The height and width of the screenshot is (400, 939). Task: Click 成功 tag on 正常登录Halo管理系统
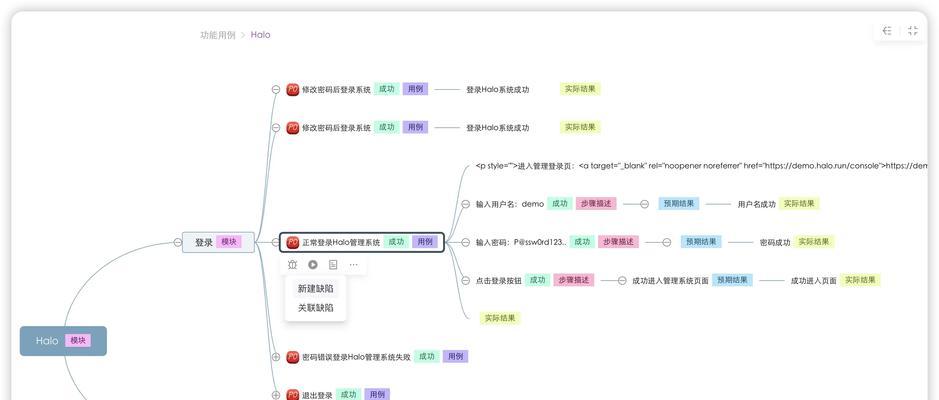396,242
